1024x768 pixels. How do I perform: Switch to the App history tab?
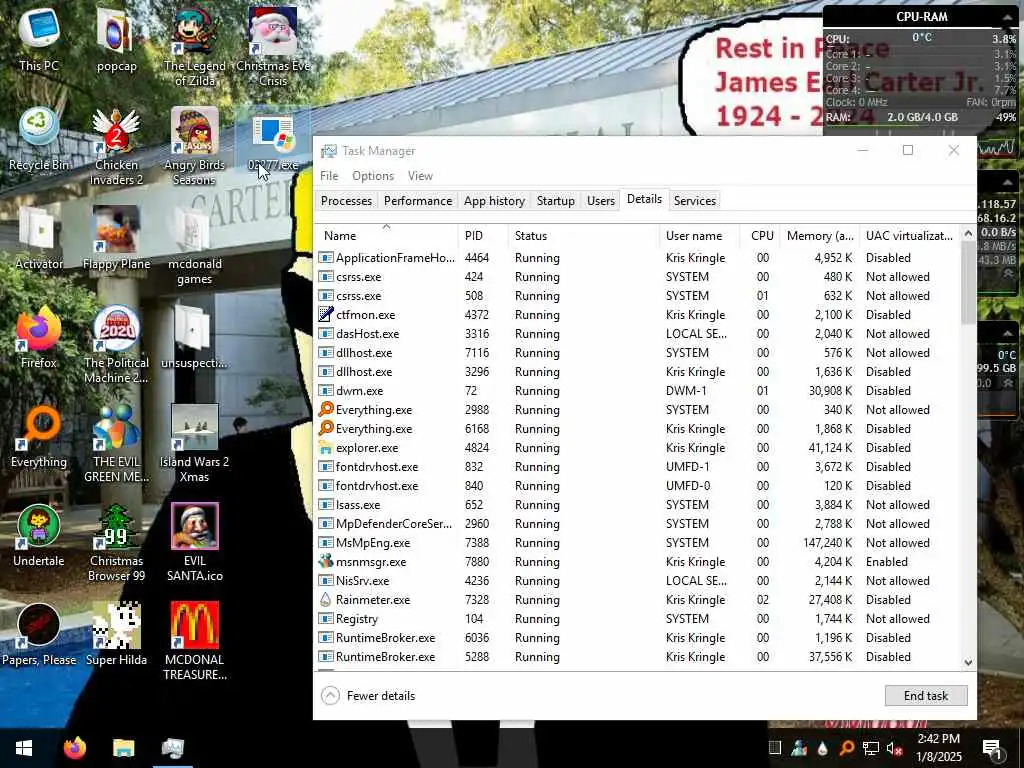point(494,200)
